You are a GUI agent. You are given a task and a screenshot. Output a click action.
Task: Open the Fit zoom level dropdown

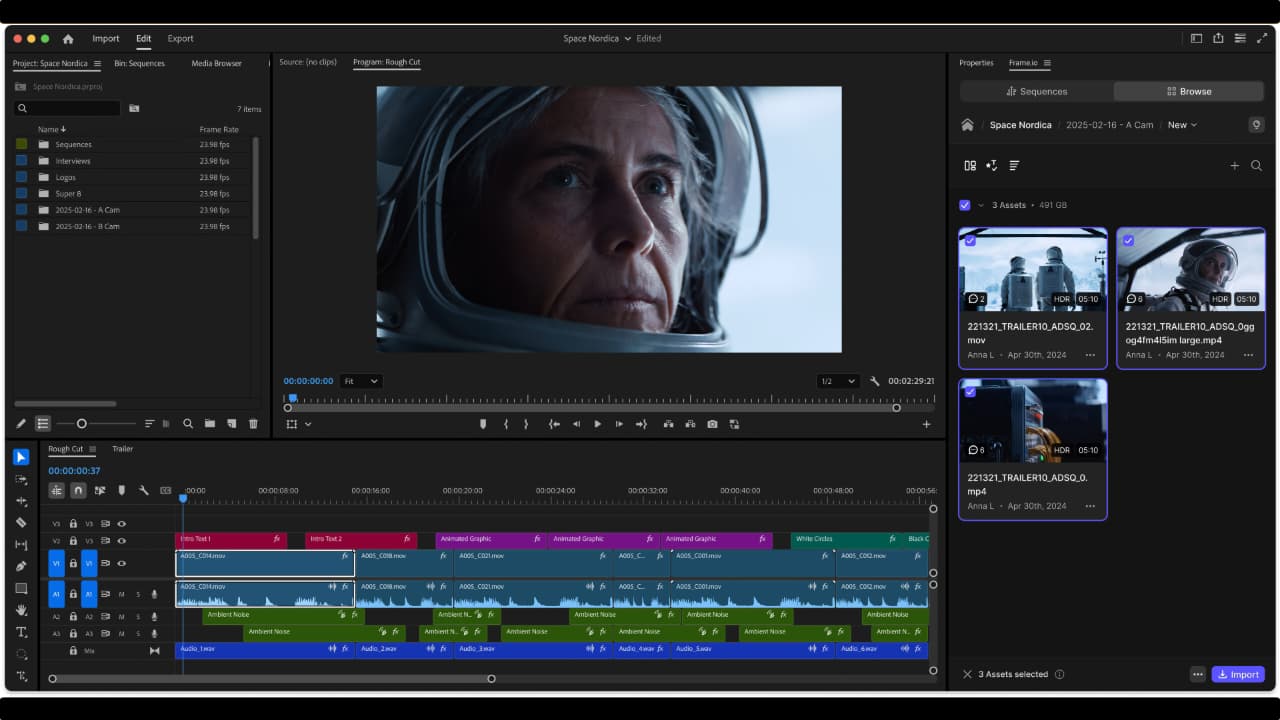(x=360, y=381)
